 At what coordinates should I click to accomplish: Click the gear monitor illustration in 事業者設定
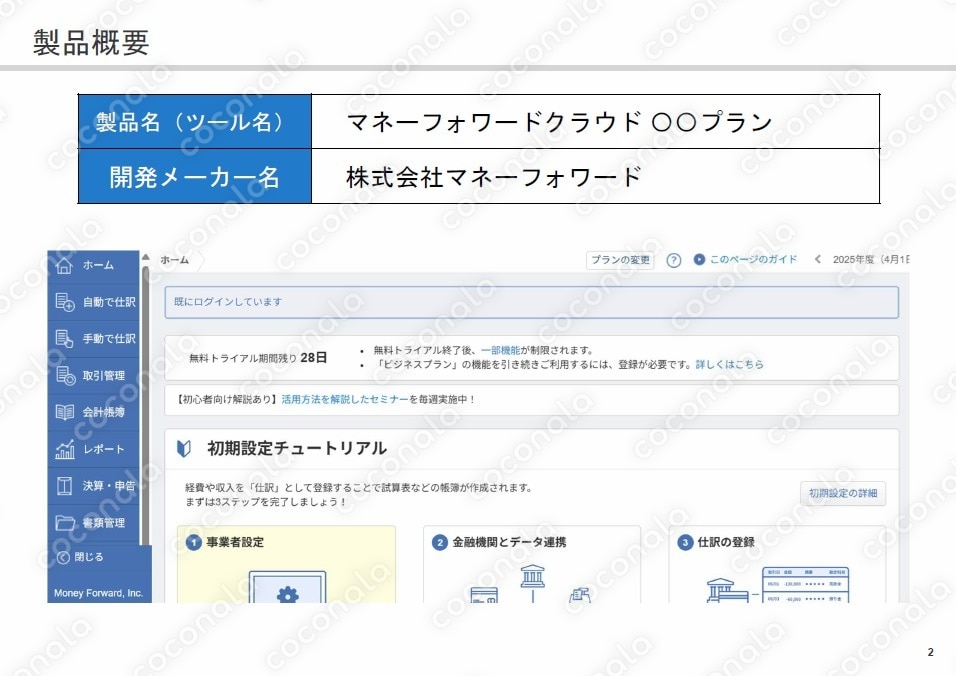pos(287,587)
